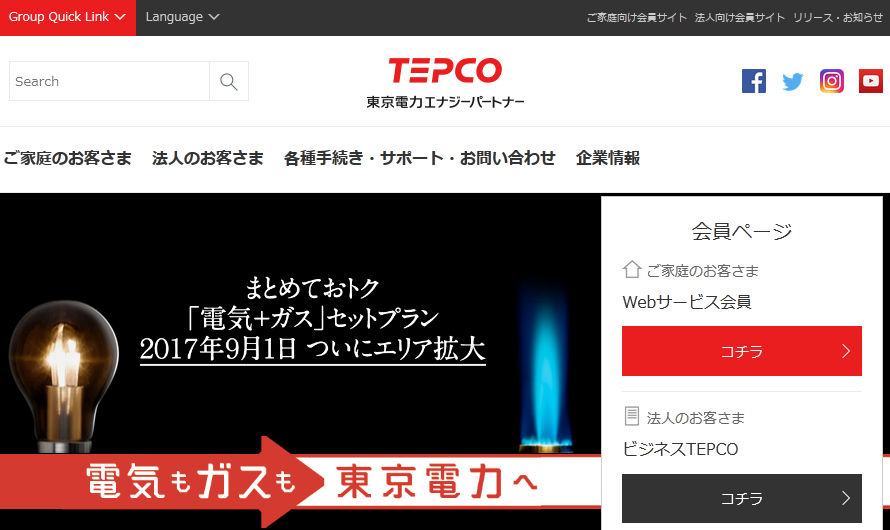Viewport: 890px width, 530px height.
Task: Click the document icon beside 法人のお客さま
Action: 632,416
